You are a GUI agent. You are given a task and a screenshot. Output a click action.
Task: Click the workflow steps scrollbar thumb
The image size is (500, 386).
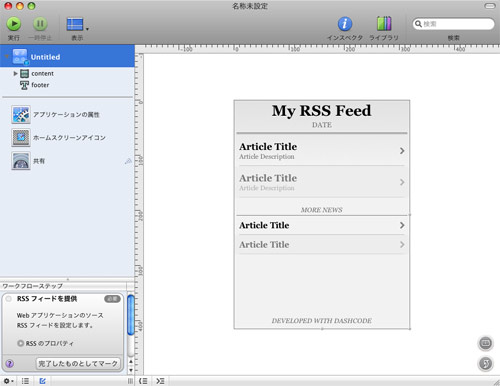tap(131, 315)
